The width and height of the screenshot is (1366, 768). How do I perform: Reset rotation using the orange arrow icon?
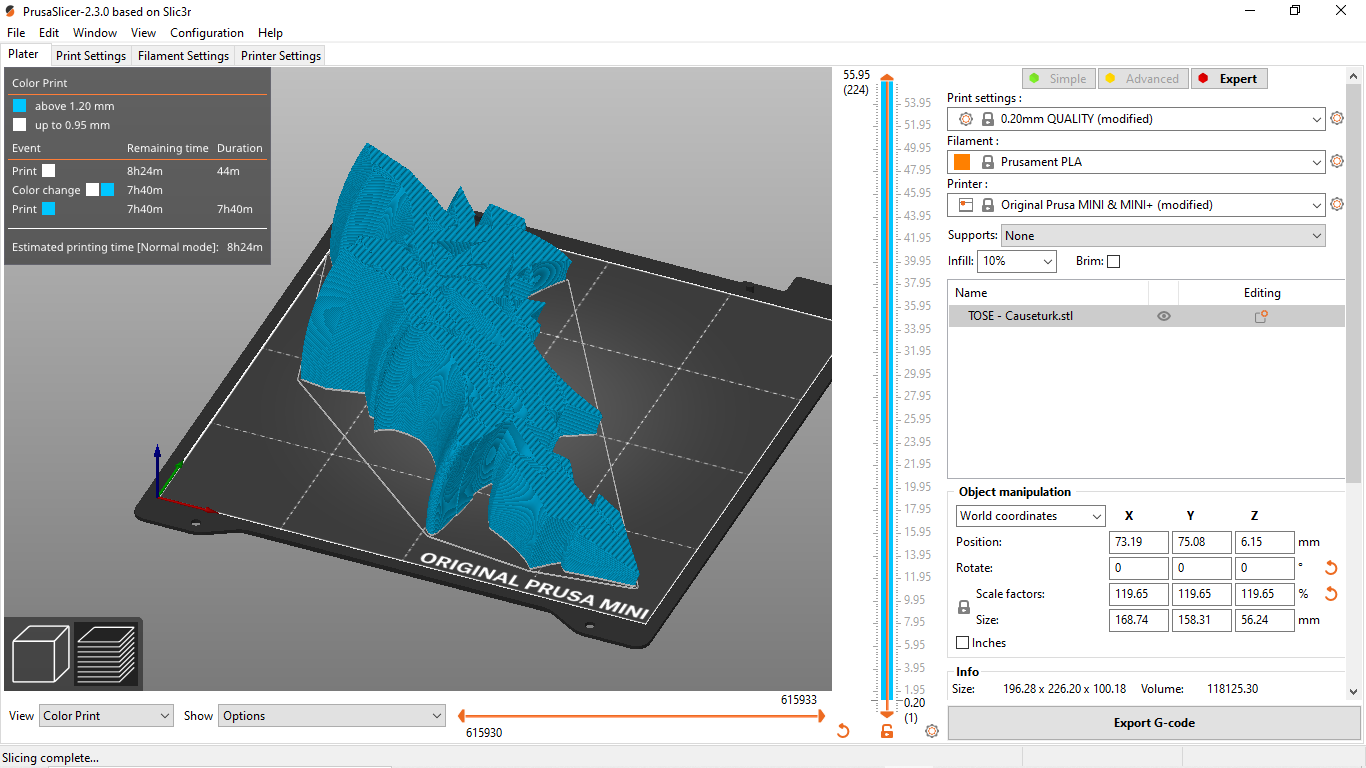tap(1331, 568)
